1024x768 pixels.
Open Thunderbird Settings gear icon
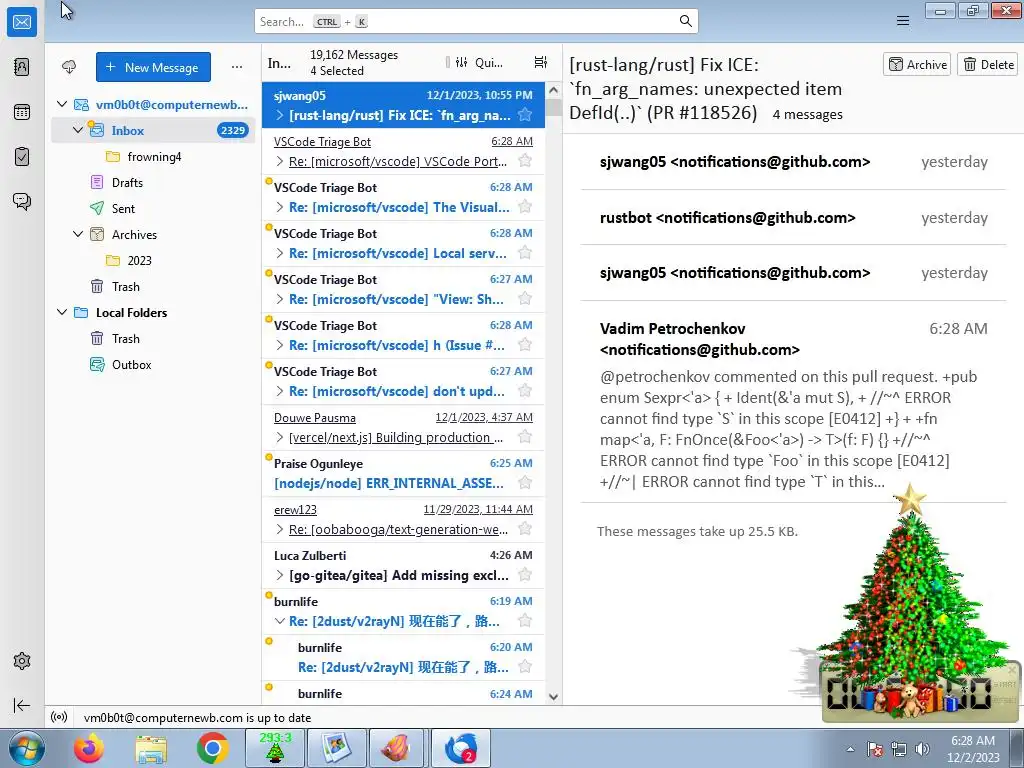(x=22, y=661)
